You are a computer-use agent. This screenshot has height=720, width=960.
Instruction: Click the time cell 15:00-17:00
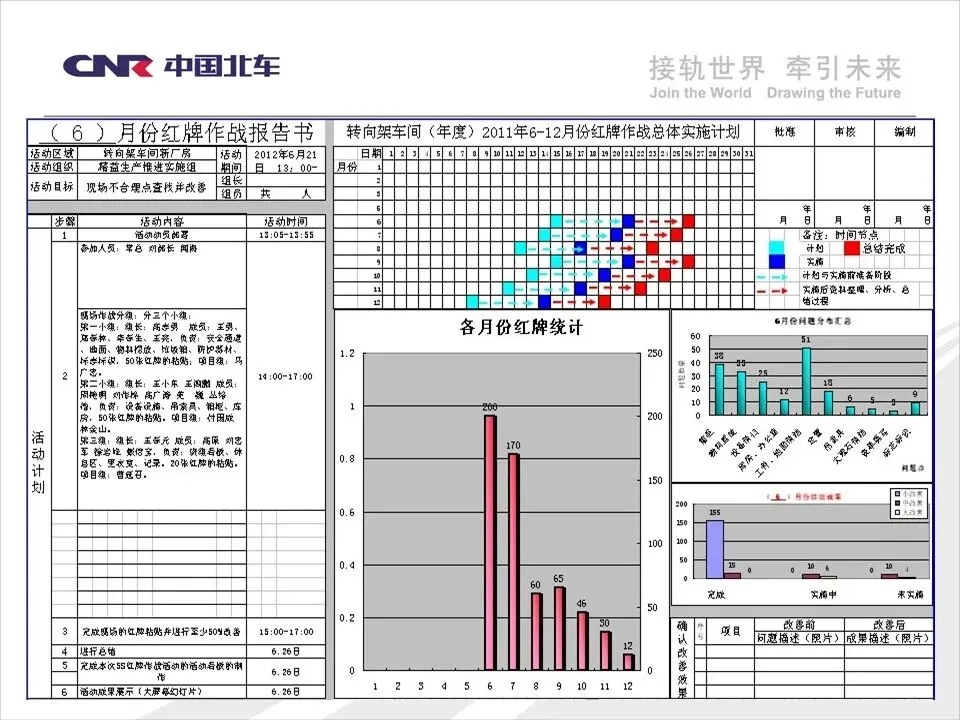click(286, 632)
